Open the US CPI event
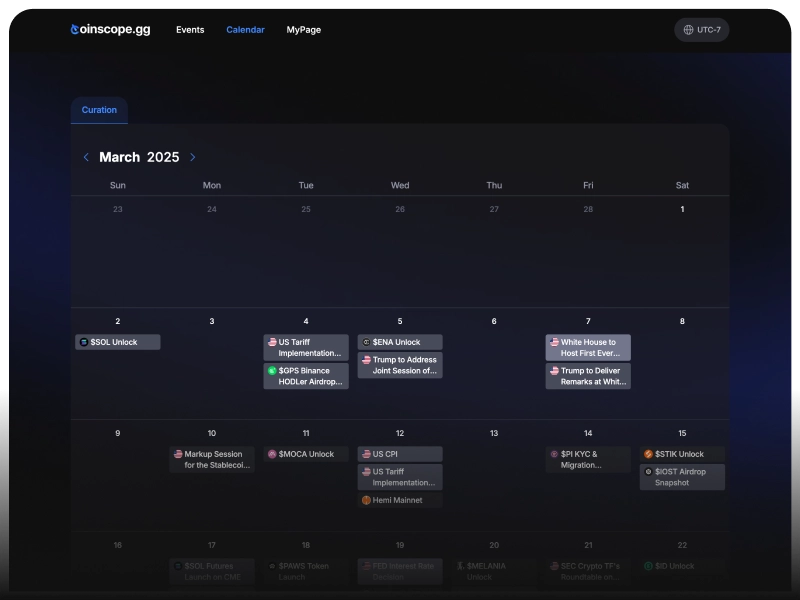Screen dimensions: 800x600 (400, 454)
